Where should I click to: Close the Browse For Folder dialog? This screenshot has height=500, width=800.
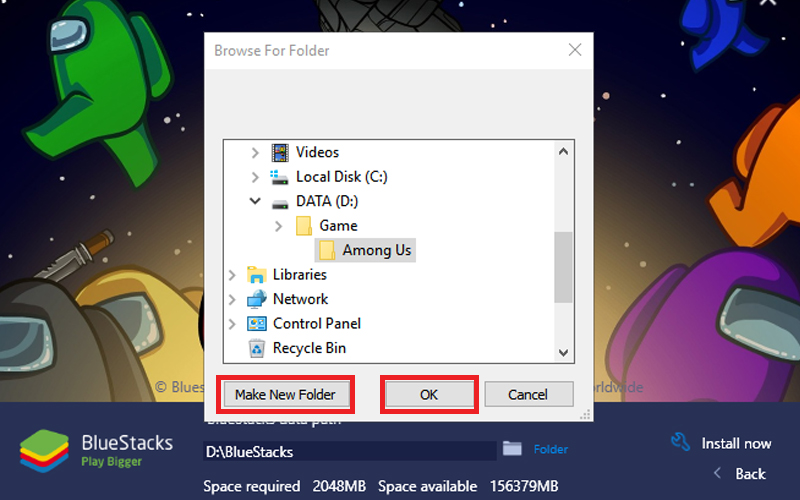click(x=575, y=50)
